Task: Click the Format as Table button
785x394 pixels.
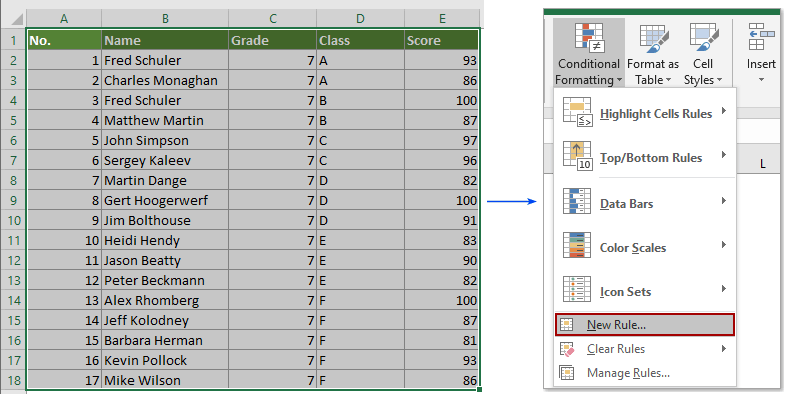Action: 653,54
